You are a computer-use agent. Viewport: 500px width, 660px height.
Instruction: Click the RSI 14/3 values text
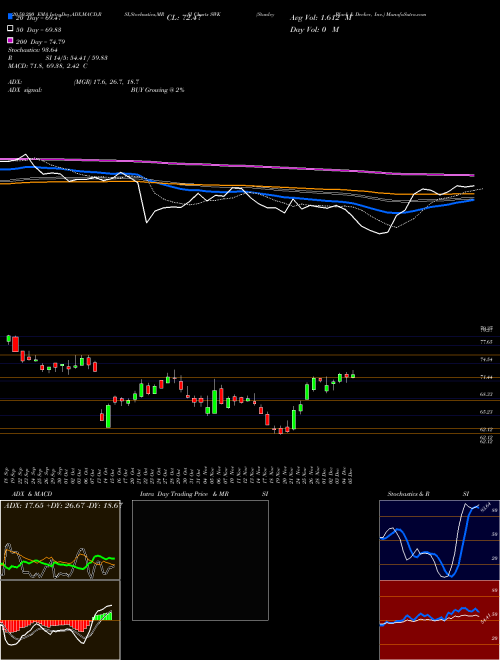pyautogui.click(x=77, y=58)
